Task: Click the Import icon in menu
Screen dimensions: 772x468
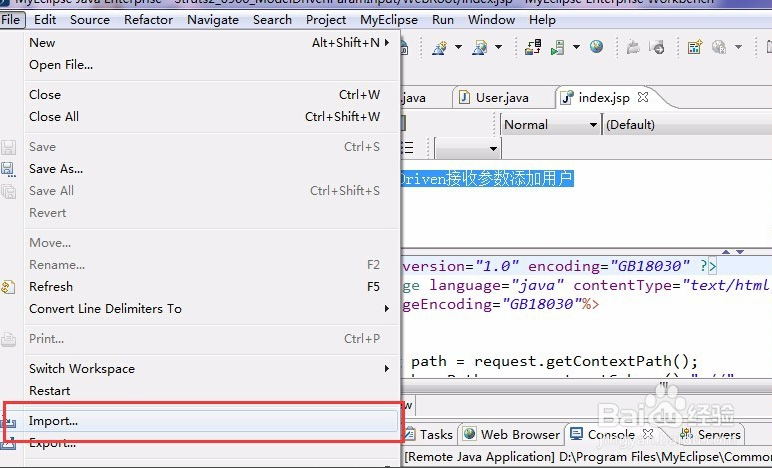Action: click(9, 421)
